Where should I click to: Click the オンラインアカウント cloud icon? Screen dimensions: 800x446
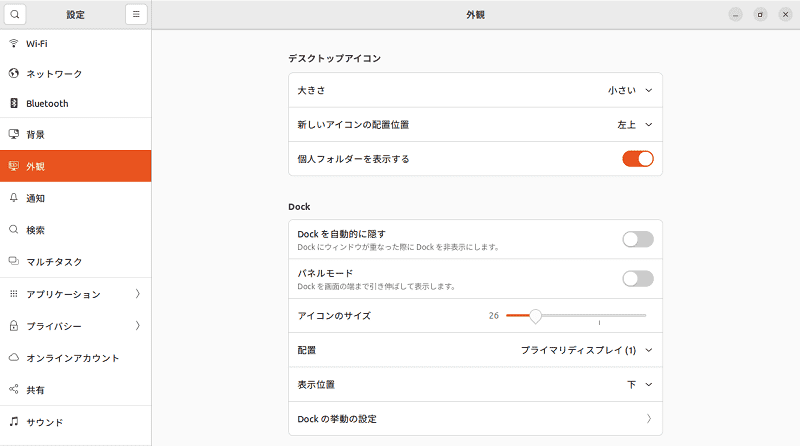14,357
